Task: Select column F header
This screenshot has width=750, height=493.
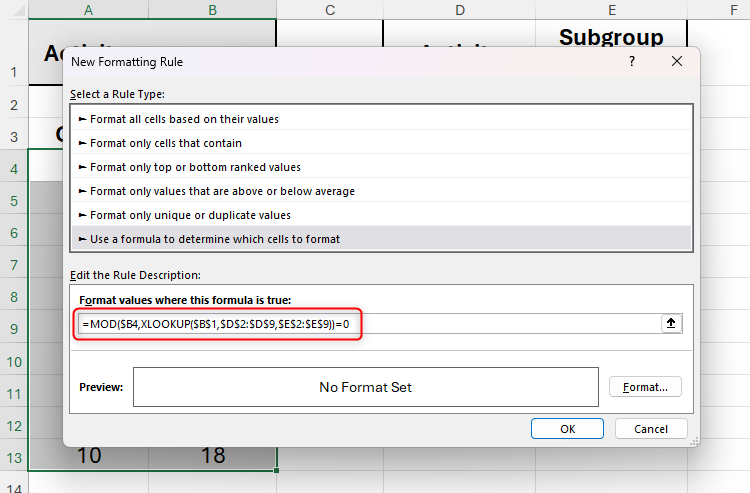Action: 733,9
